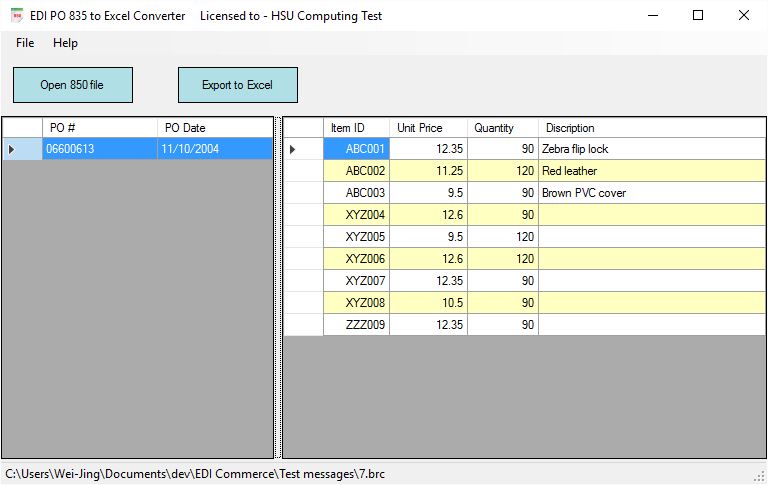768x485 pixels.
Task: Open the Help menu
Action: [x=65, y=43]
